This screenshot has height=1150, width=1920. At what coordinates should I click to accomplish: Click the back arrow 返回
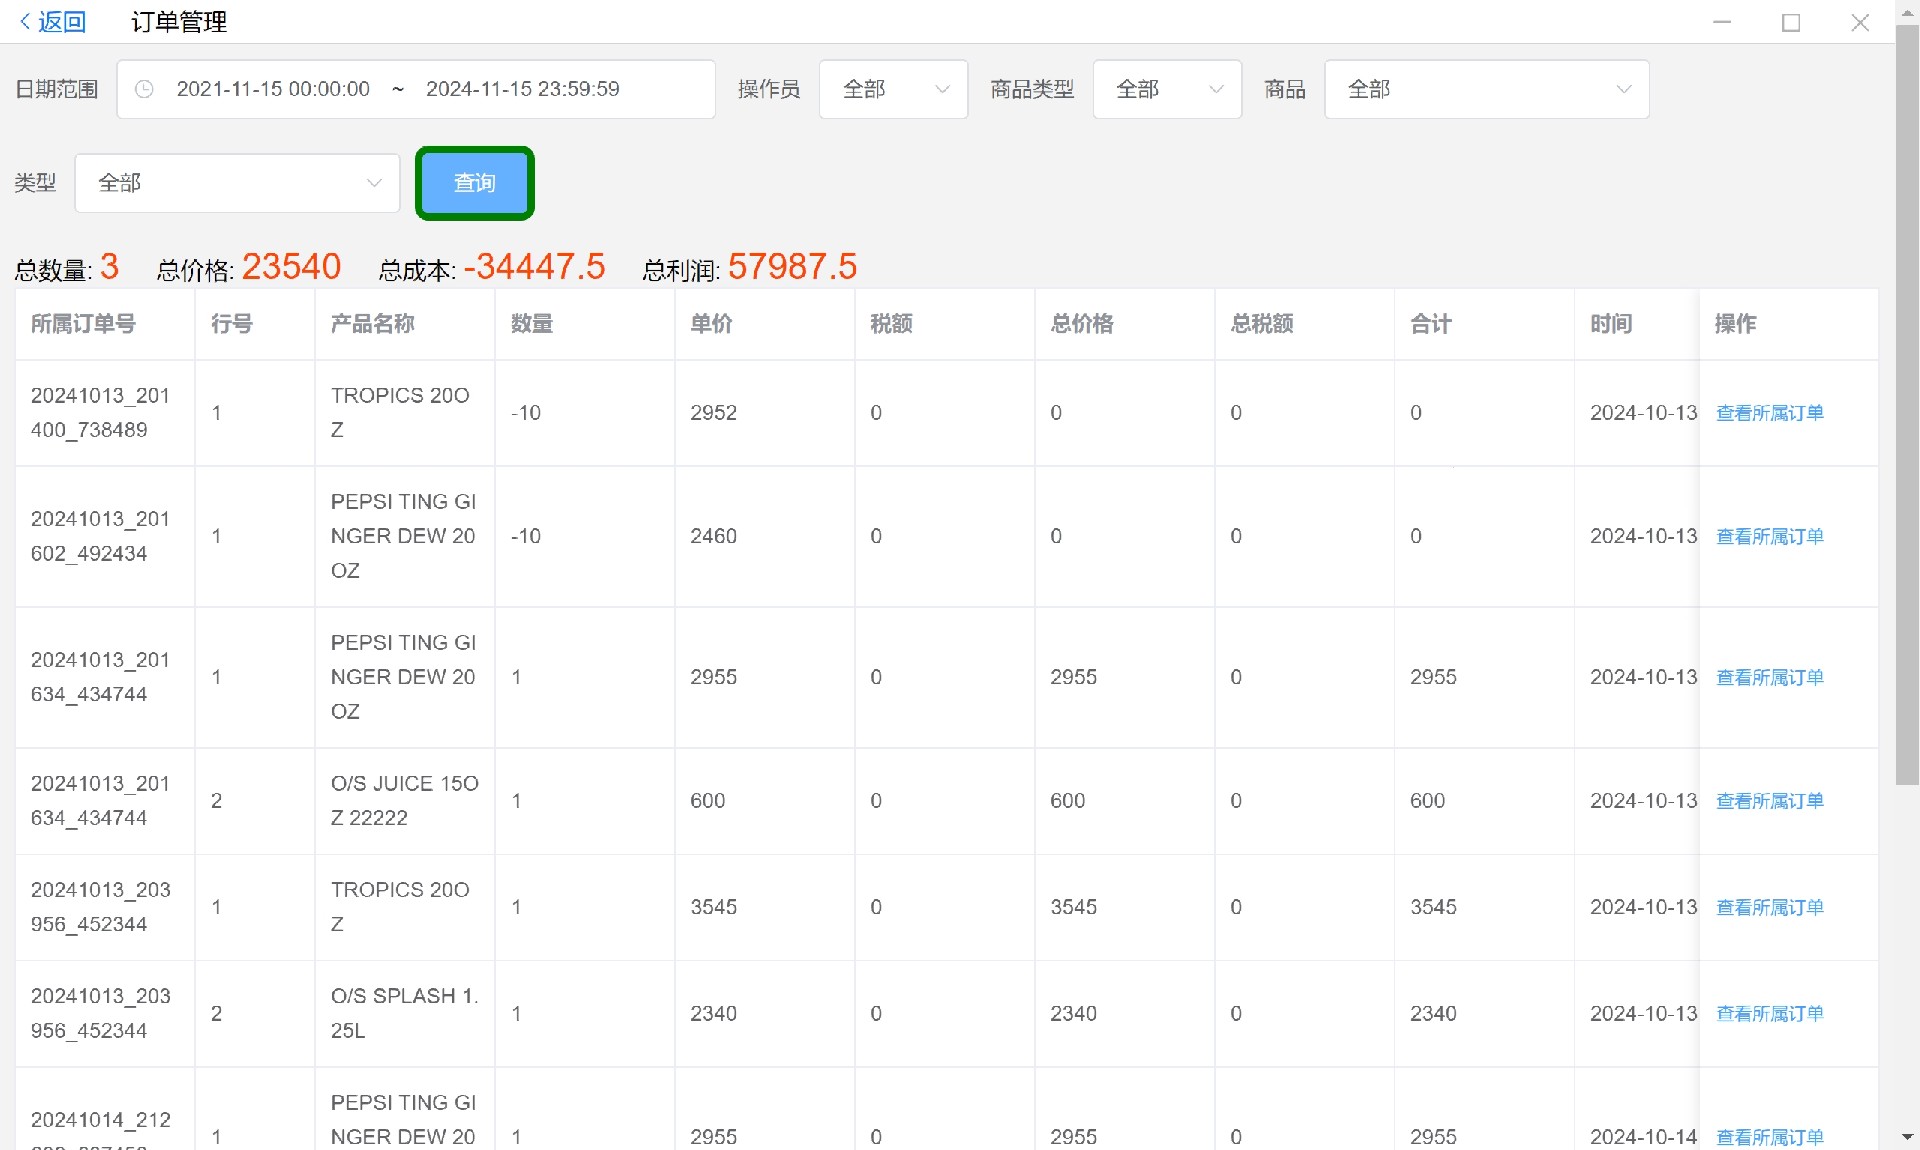click(52, 22)
